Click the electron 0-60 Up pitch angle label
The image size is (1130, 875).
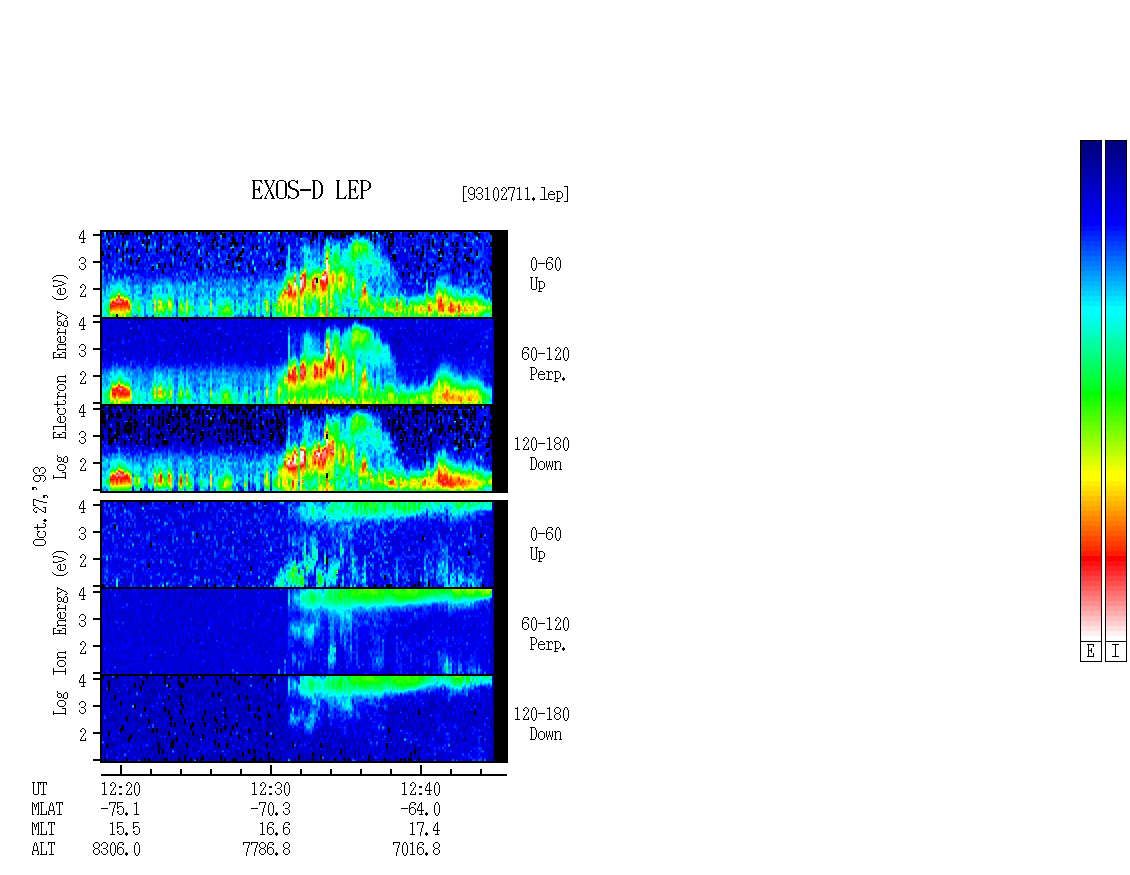545,274
